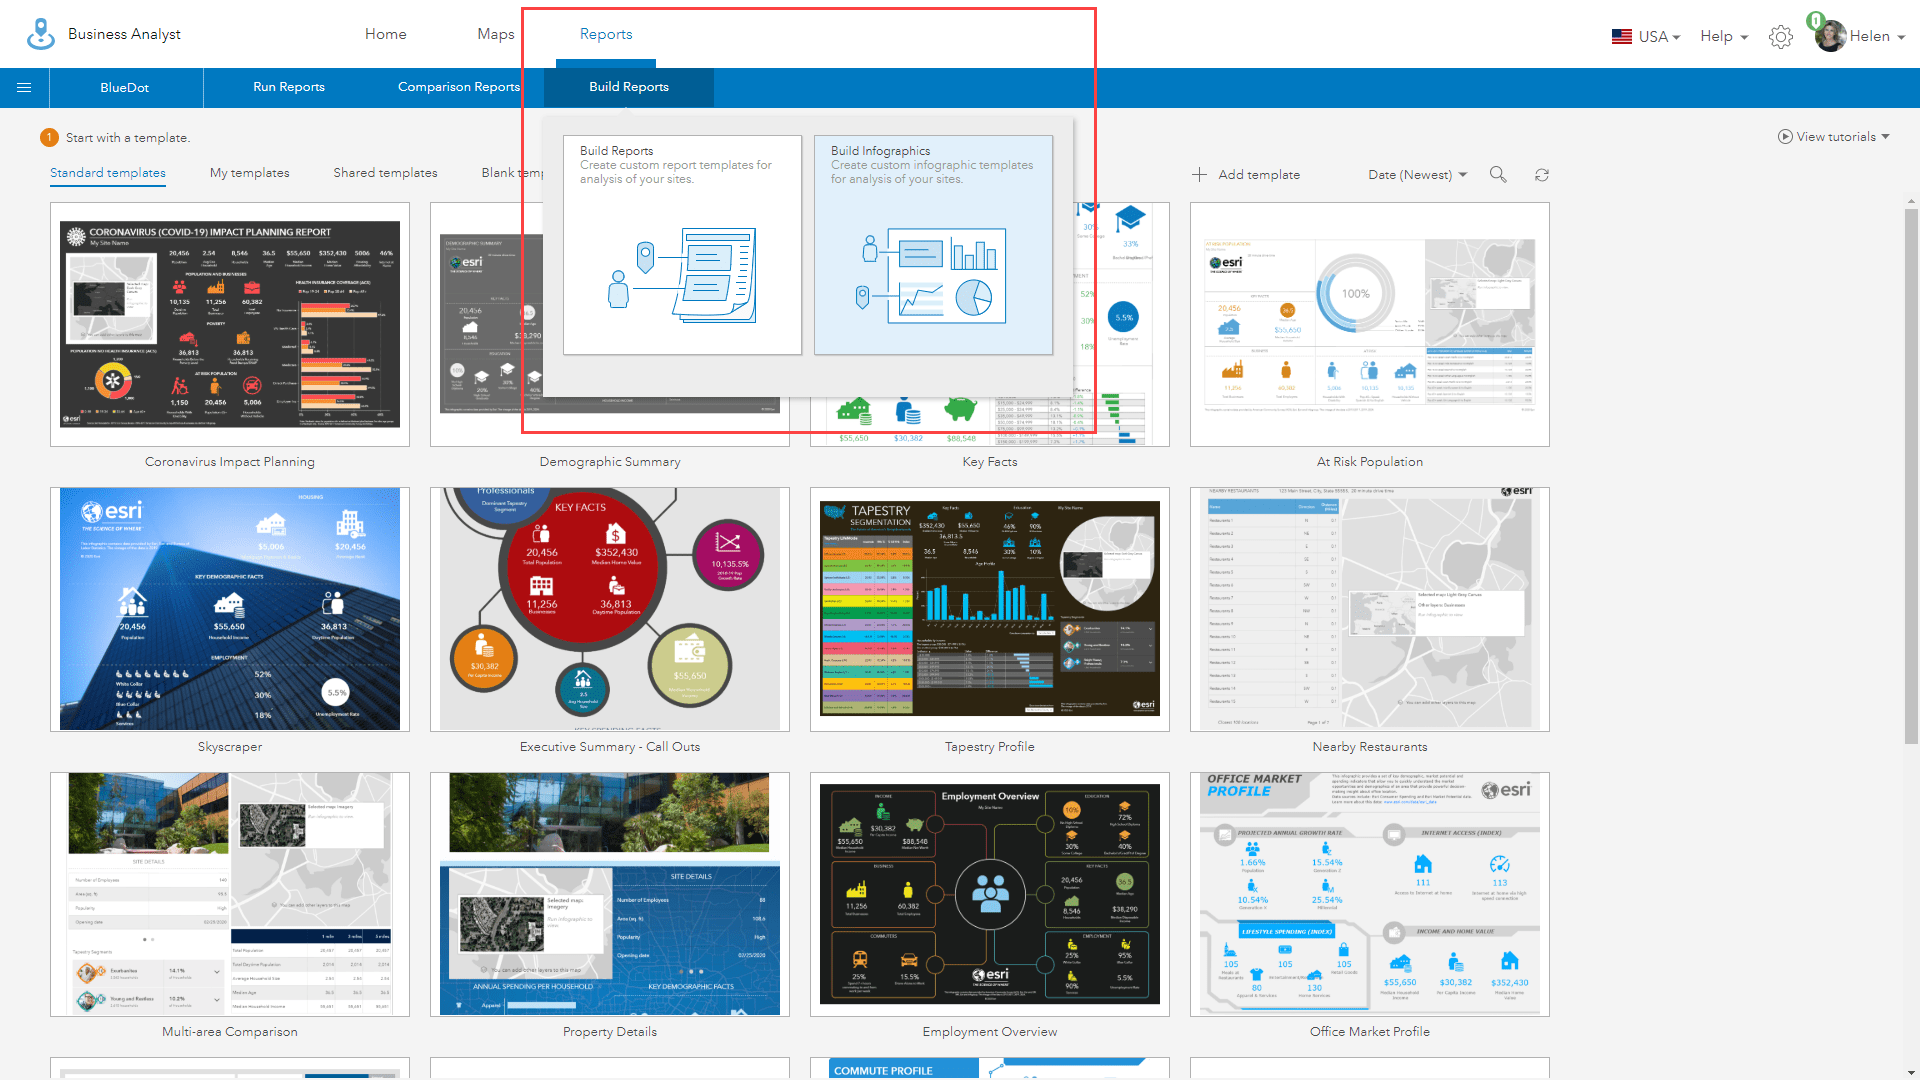
Task: Click the vertical page scrollbar
Action: coord(1912,475)
